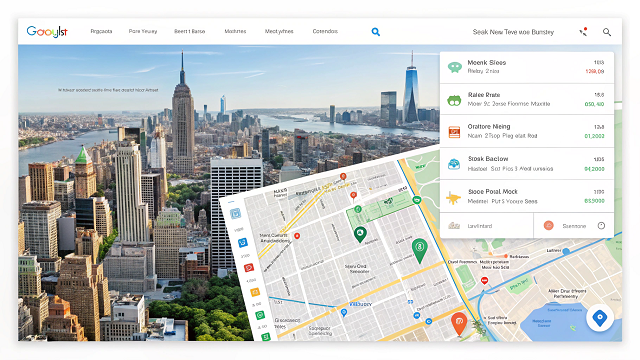
Task: Open the Pore Yeuey menu item
Action: (143, 31)
